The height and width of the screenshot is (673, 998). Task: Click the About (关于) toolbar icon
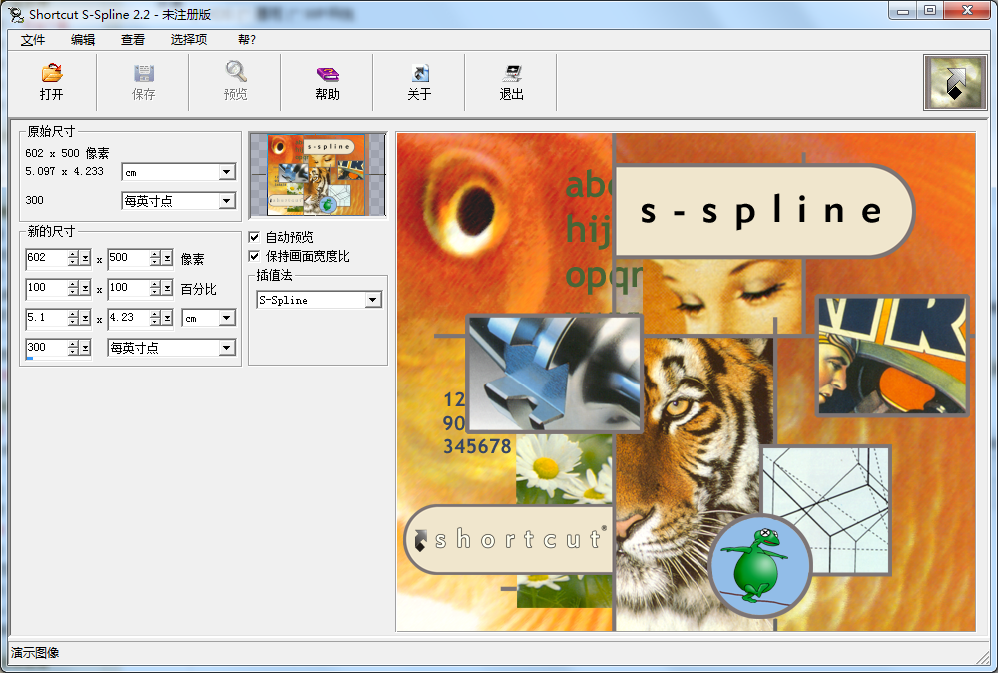tap(420, 73)
